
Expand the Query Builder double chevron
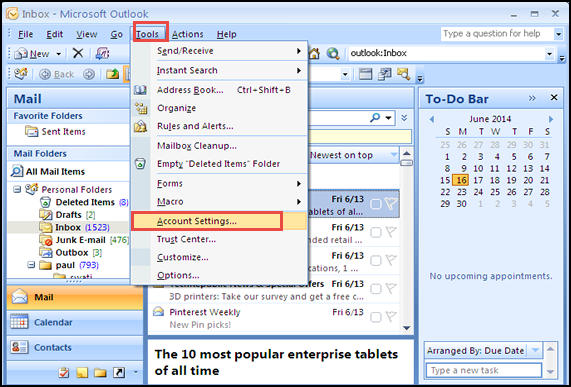(x=404, y=118)
